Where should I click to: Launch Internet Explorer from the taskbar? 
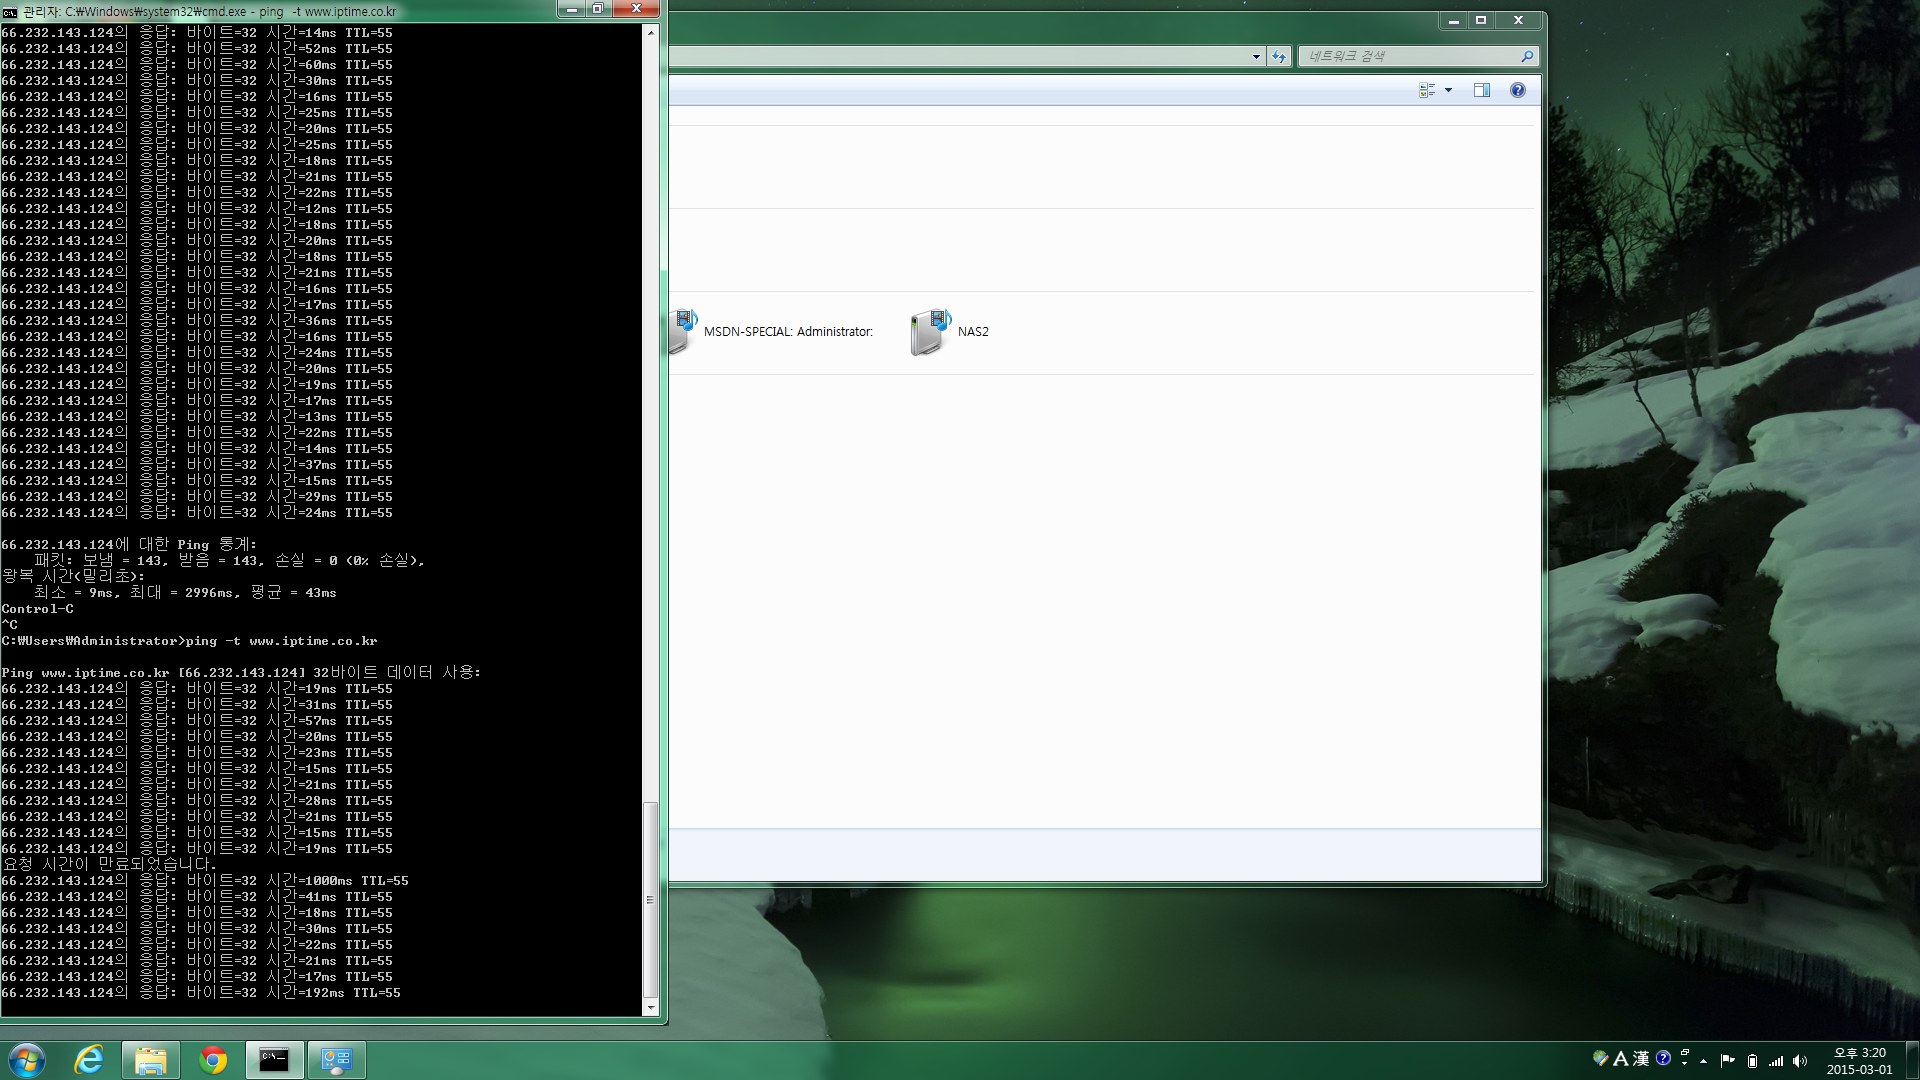[x=89, y=1060]
